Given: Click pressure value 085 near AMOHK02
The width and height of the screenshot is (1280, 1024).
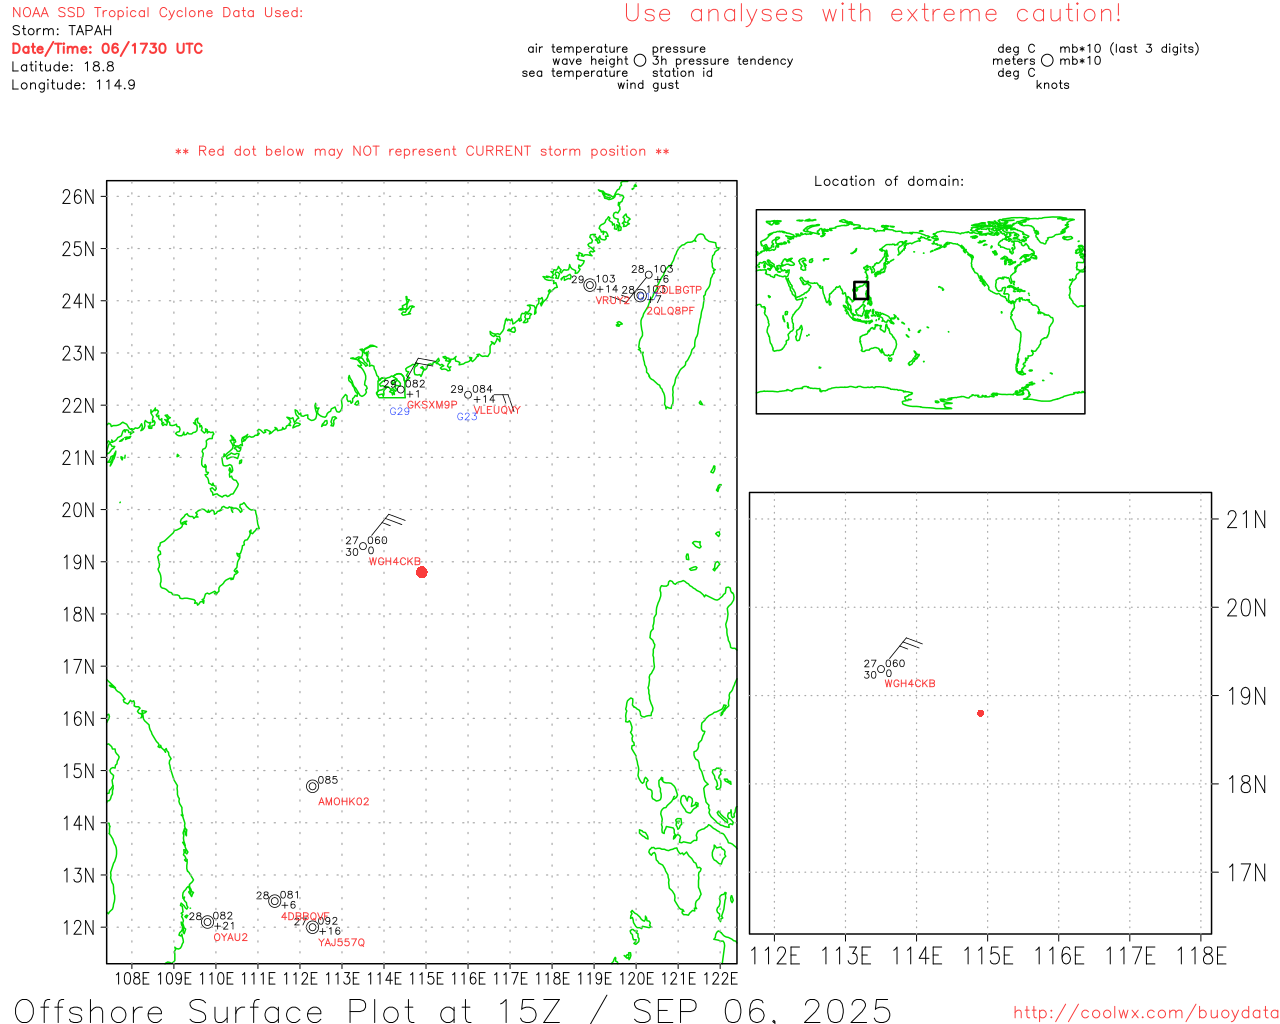Looking at the screenshot, I should 328,780.
